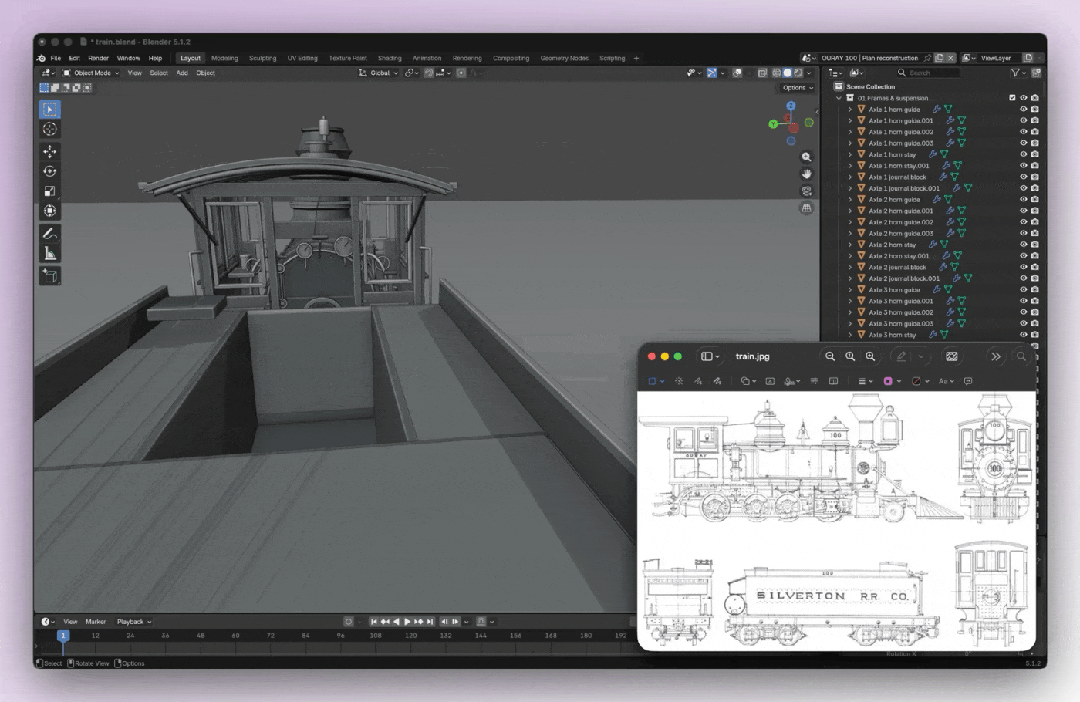1080x702 pixels.
Task: Select the Move tool in toolbar
Action: click(x=50, y=151)
